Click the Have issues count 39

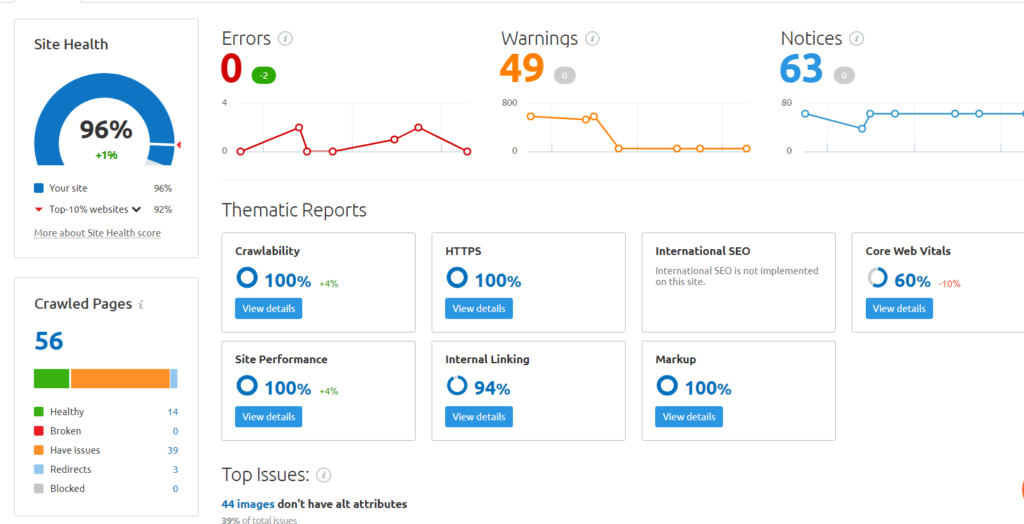172,450
